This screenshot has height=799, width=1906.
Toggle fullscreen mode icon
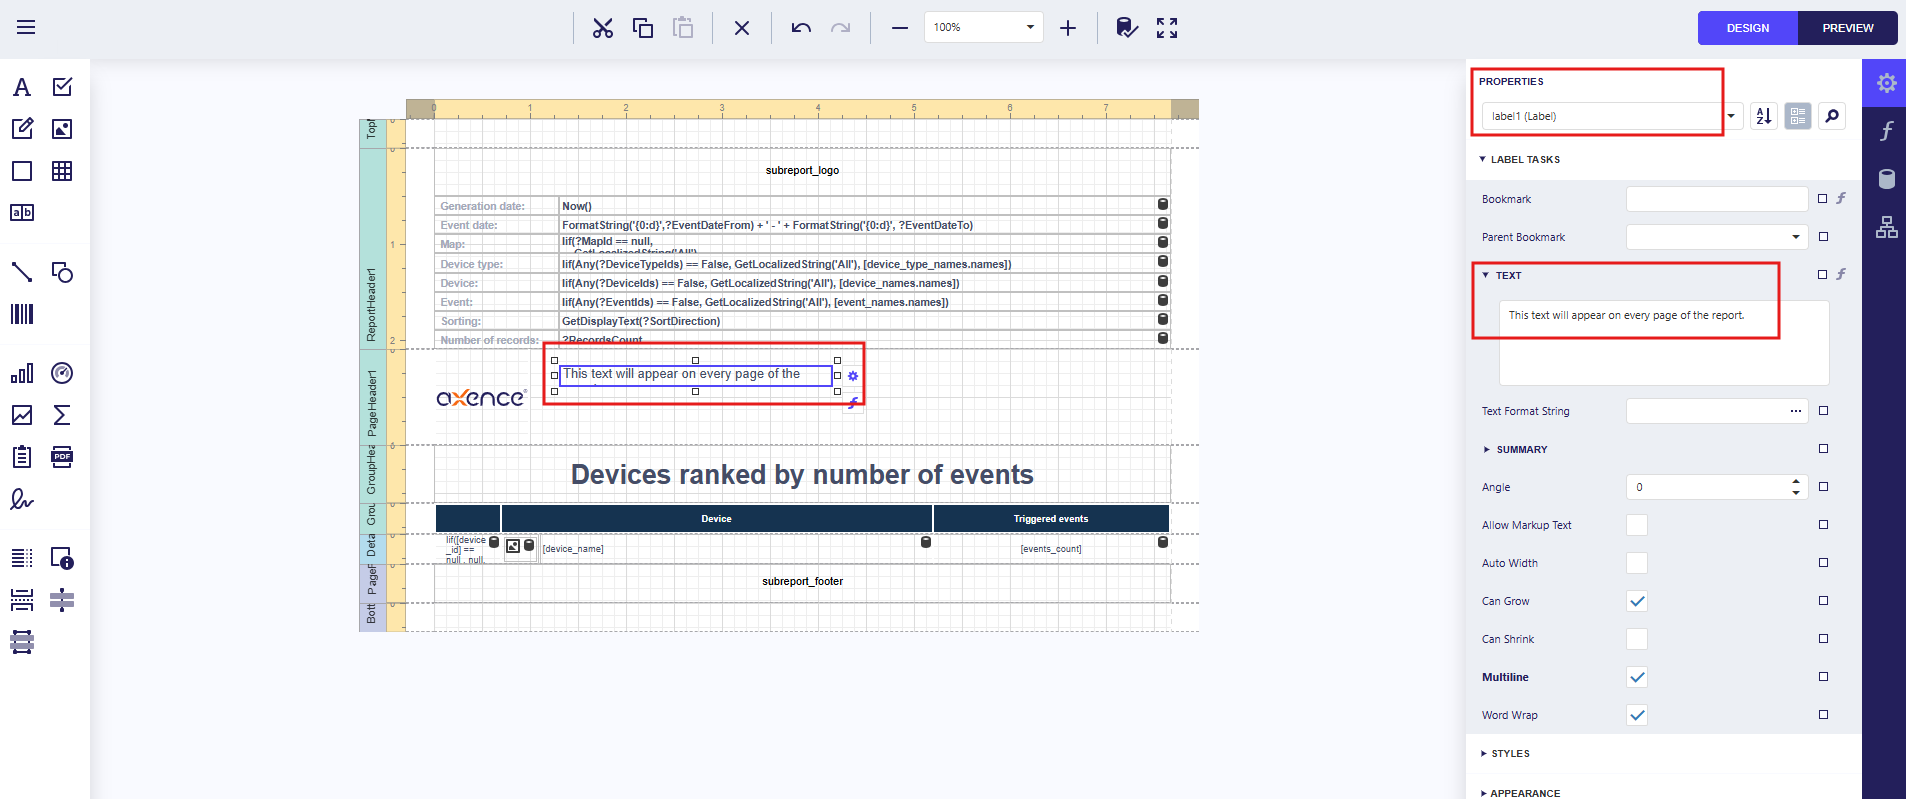click(x=1167, y=28)
